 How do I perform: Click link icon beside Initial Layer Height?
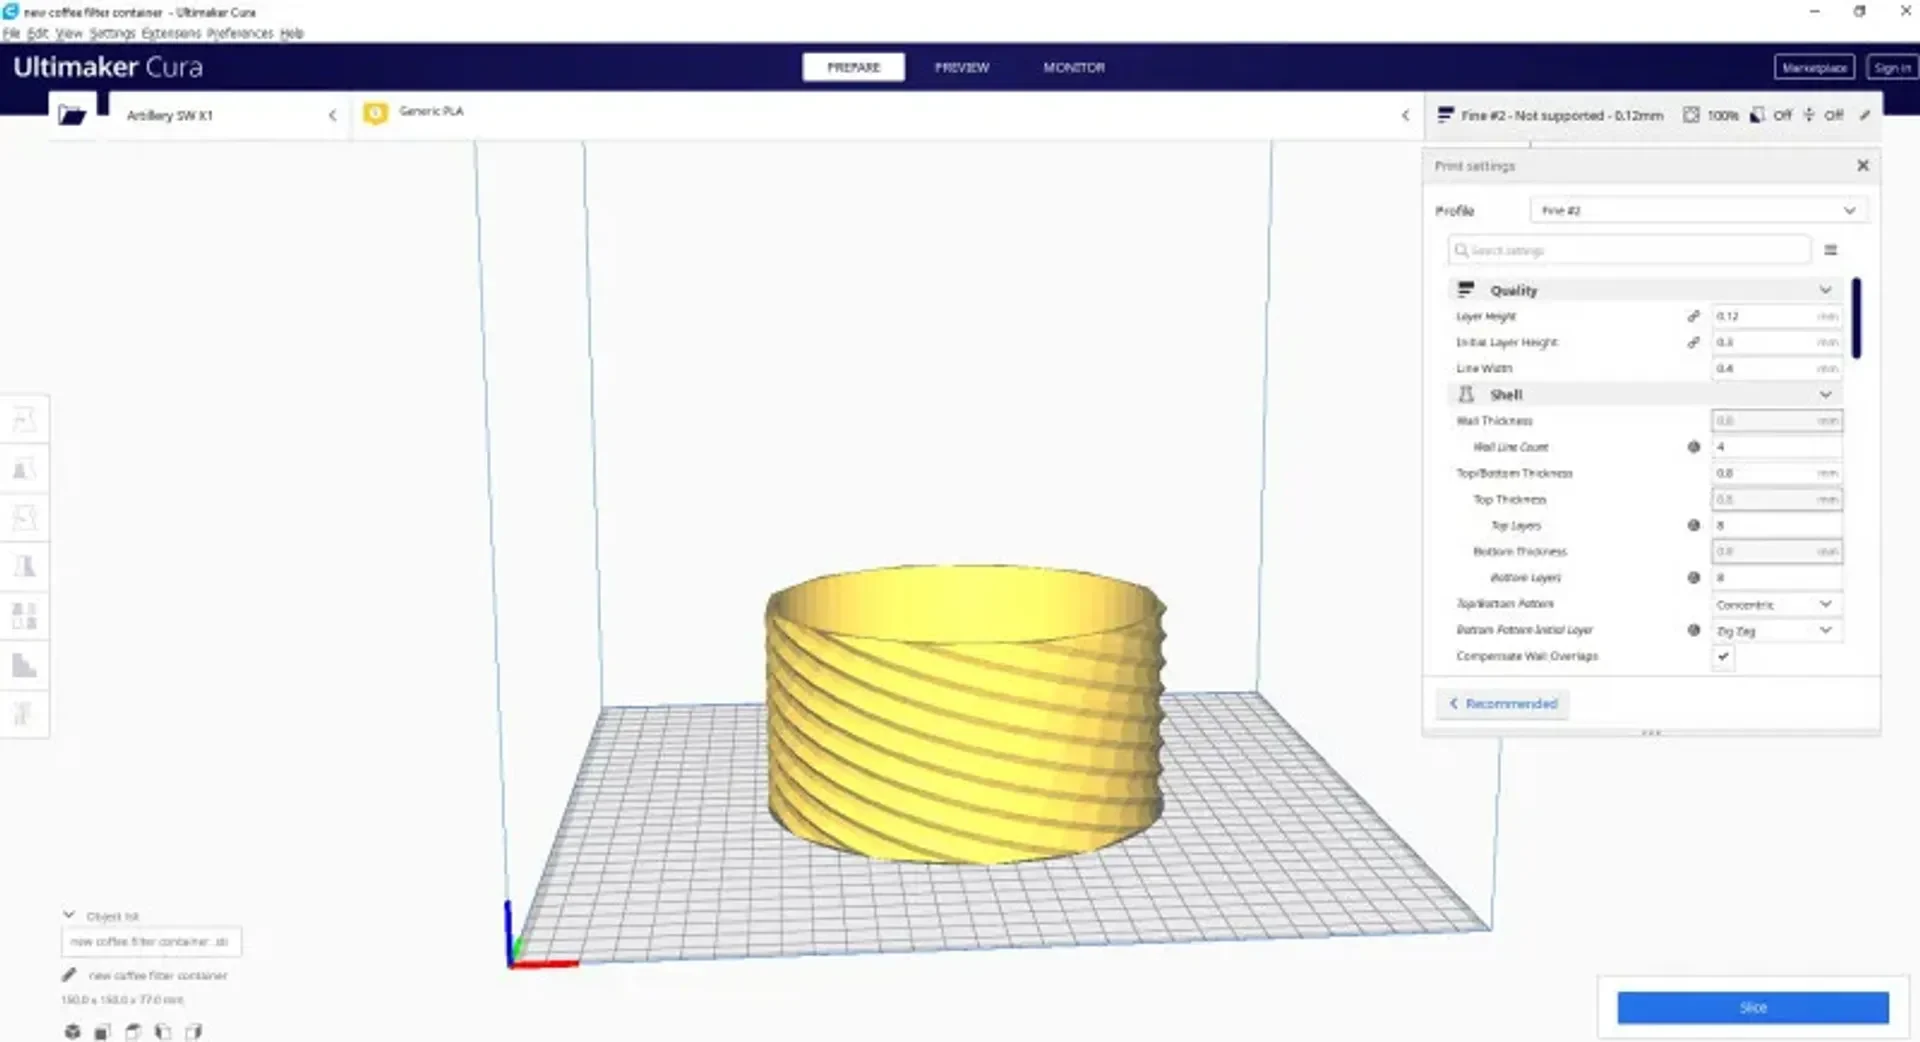click(x=1694, y=342)
